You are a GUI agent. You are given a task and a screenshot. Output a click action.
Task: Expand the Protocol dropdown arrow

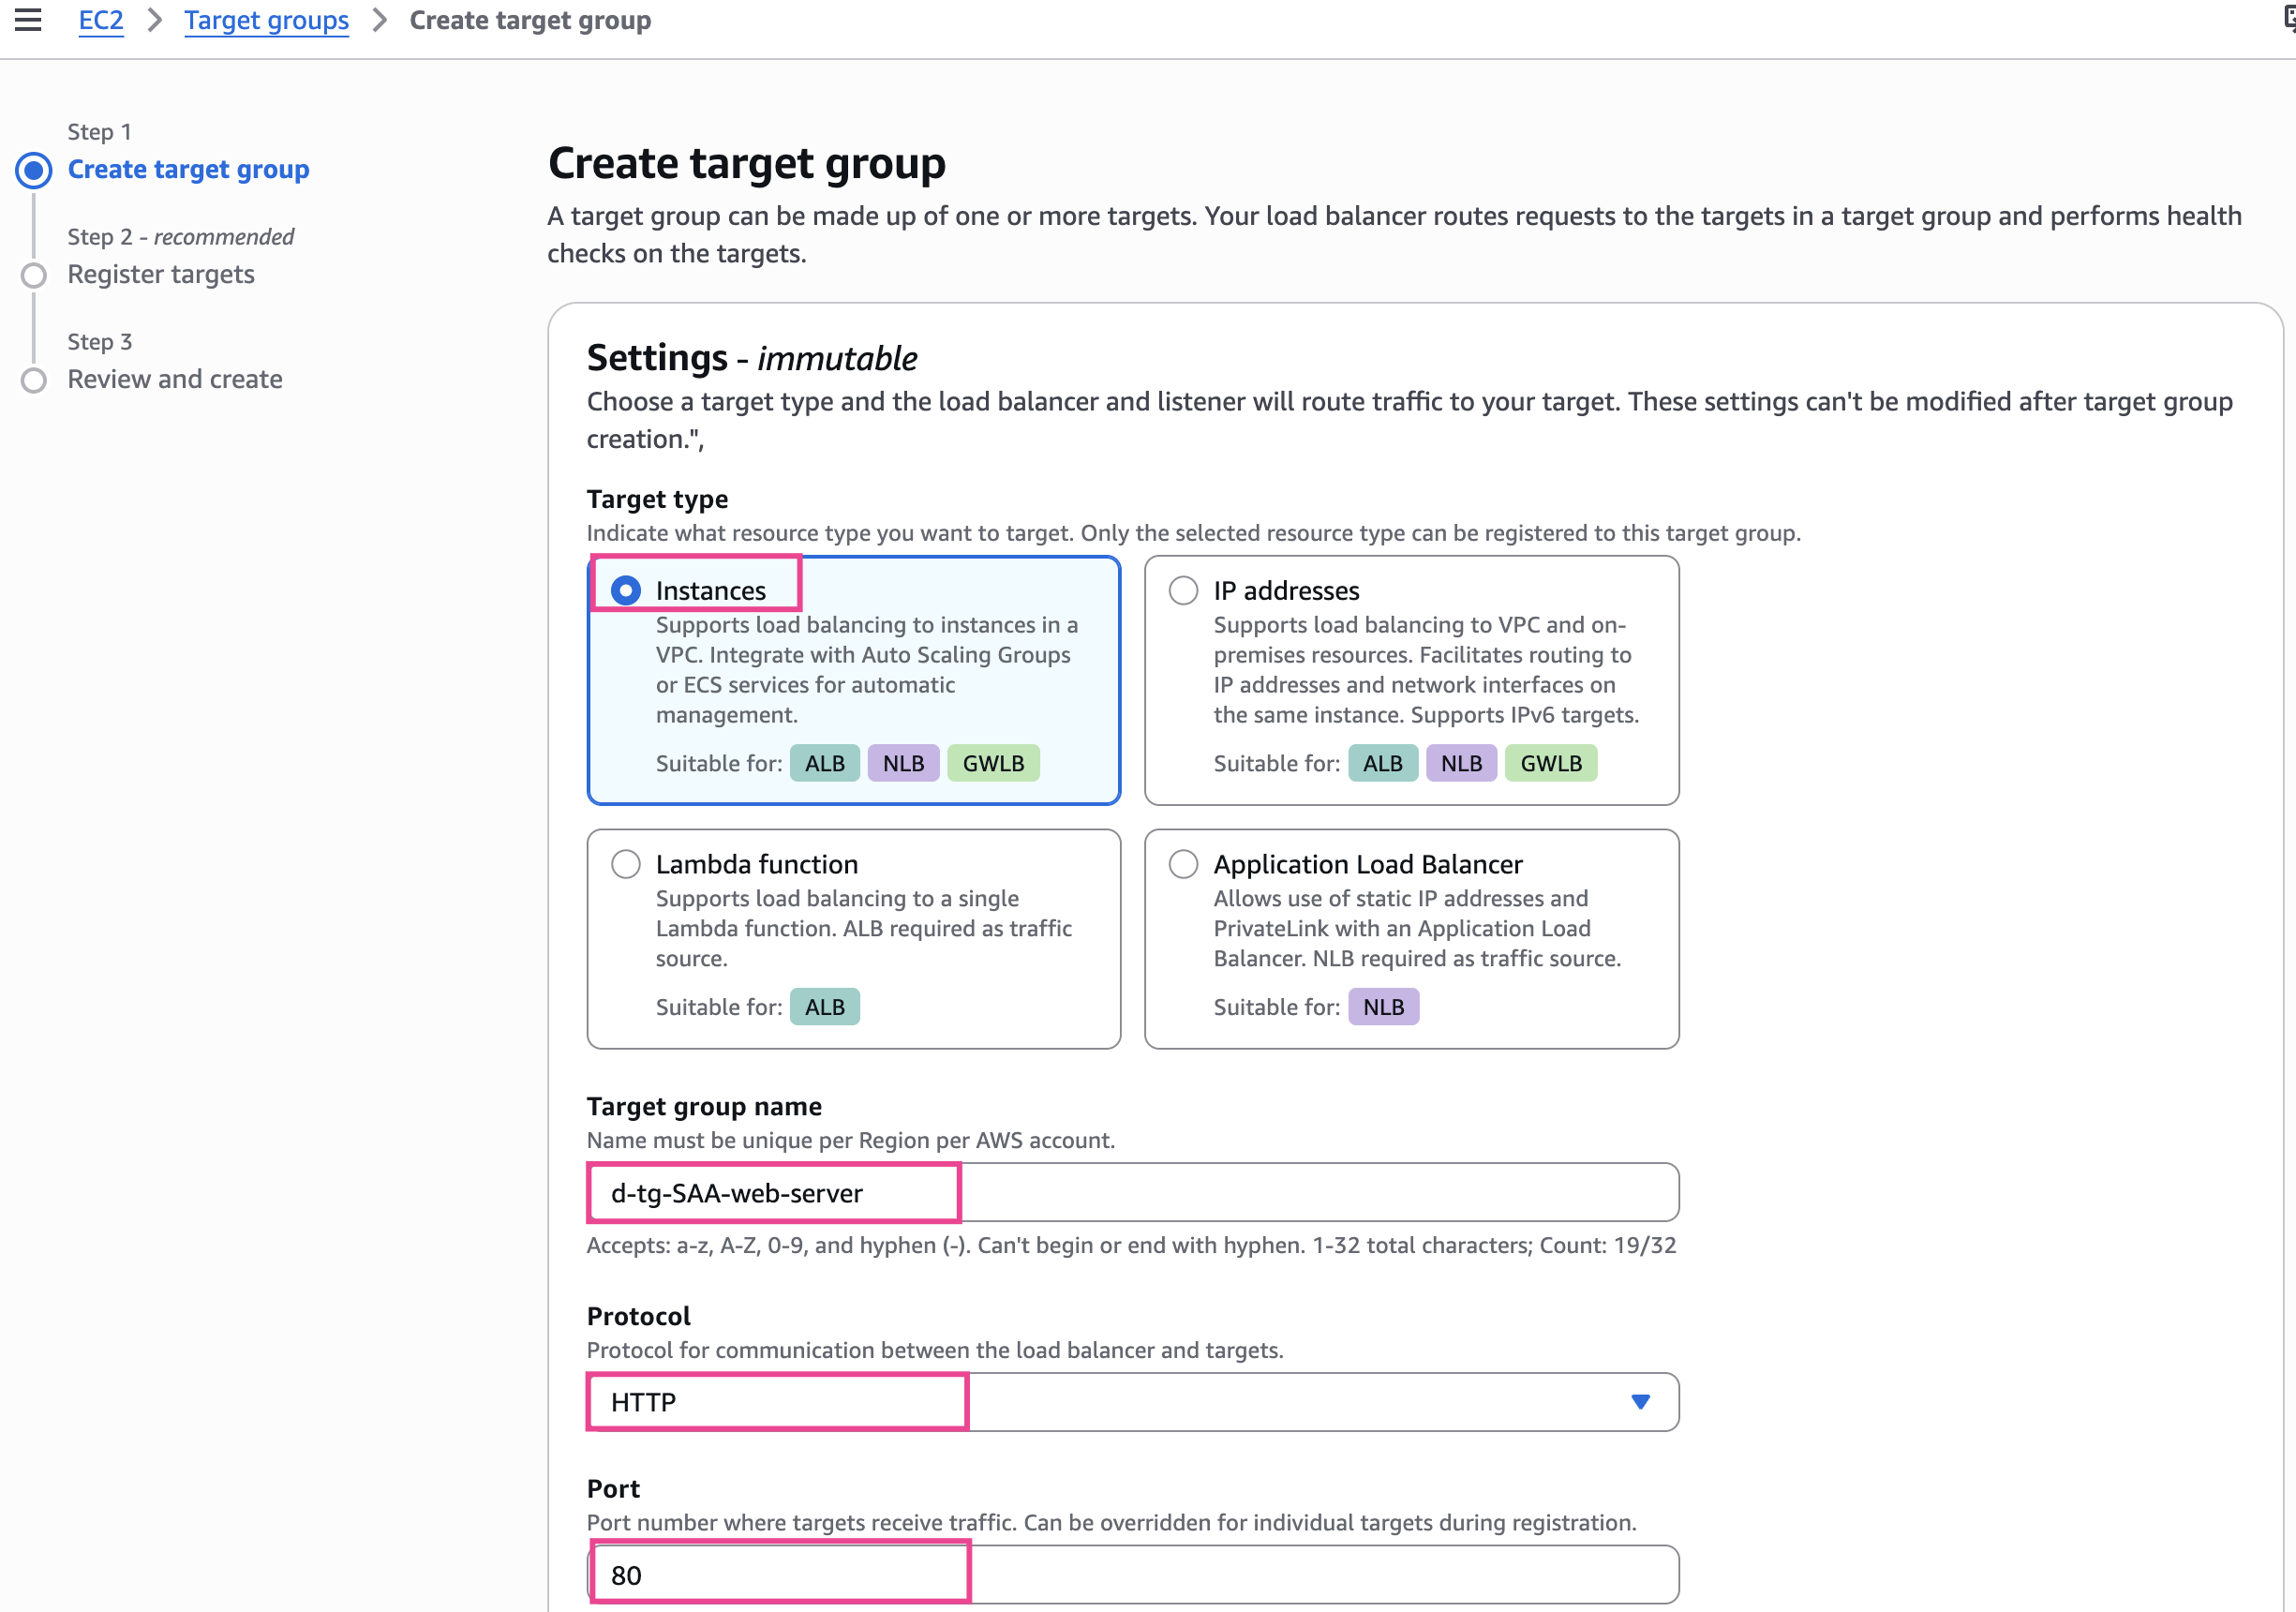tap(1640, 1402)
